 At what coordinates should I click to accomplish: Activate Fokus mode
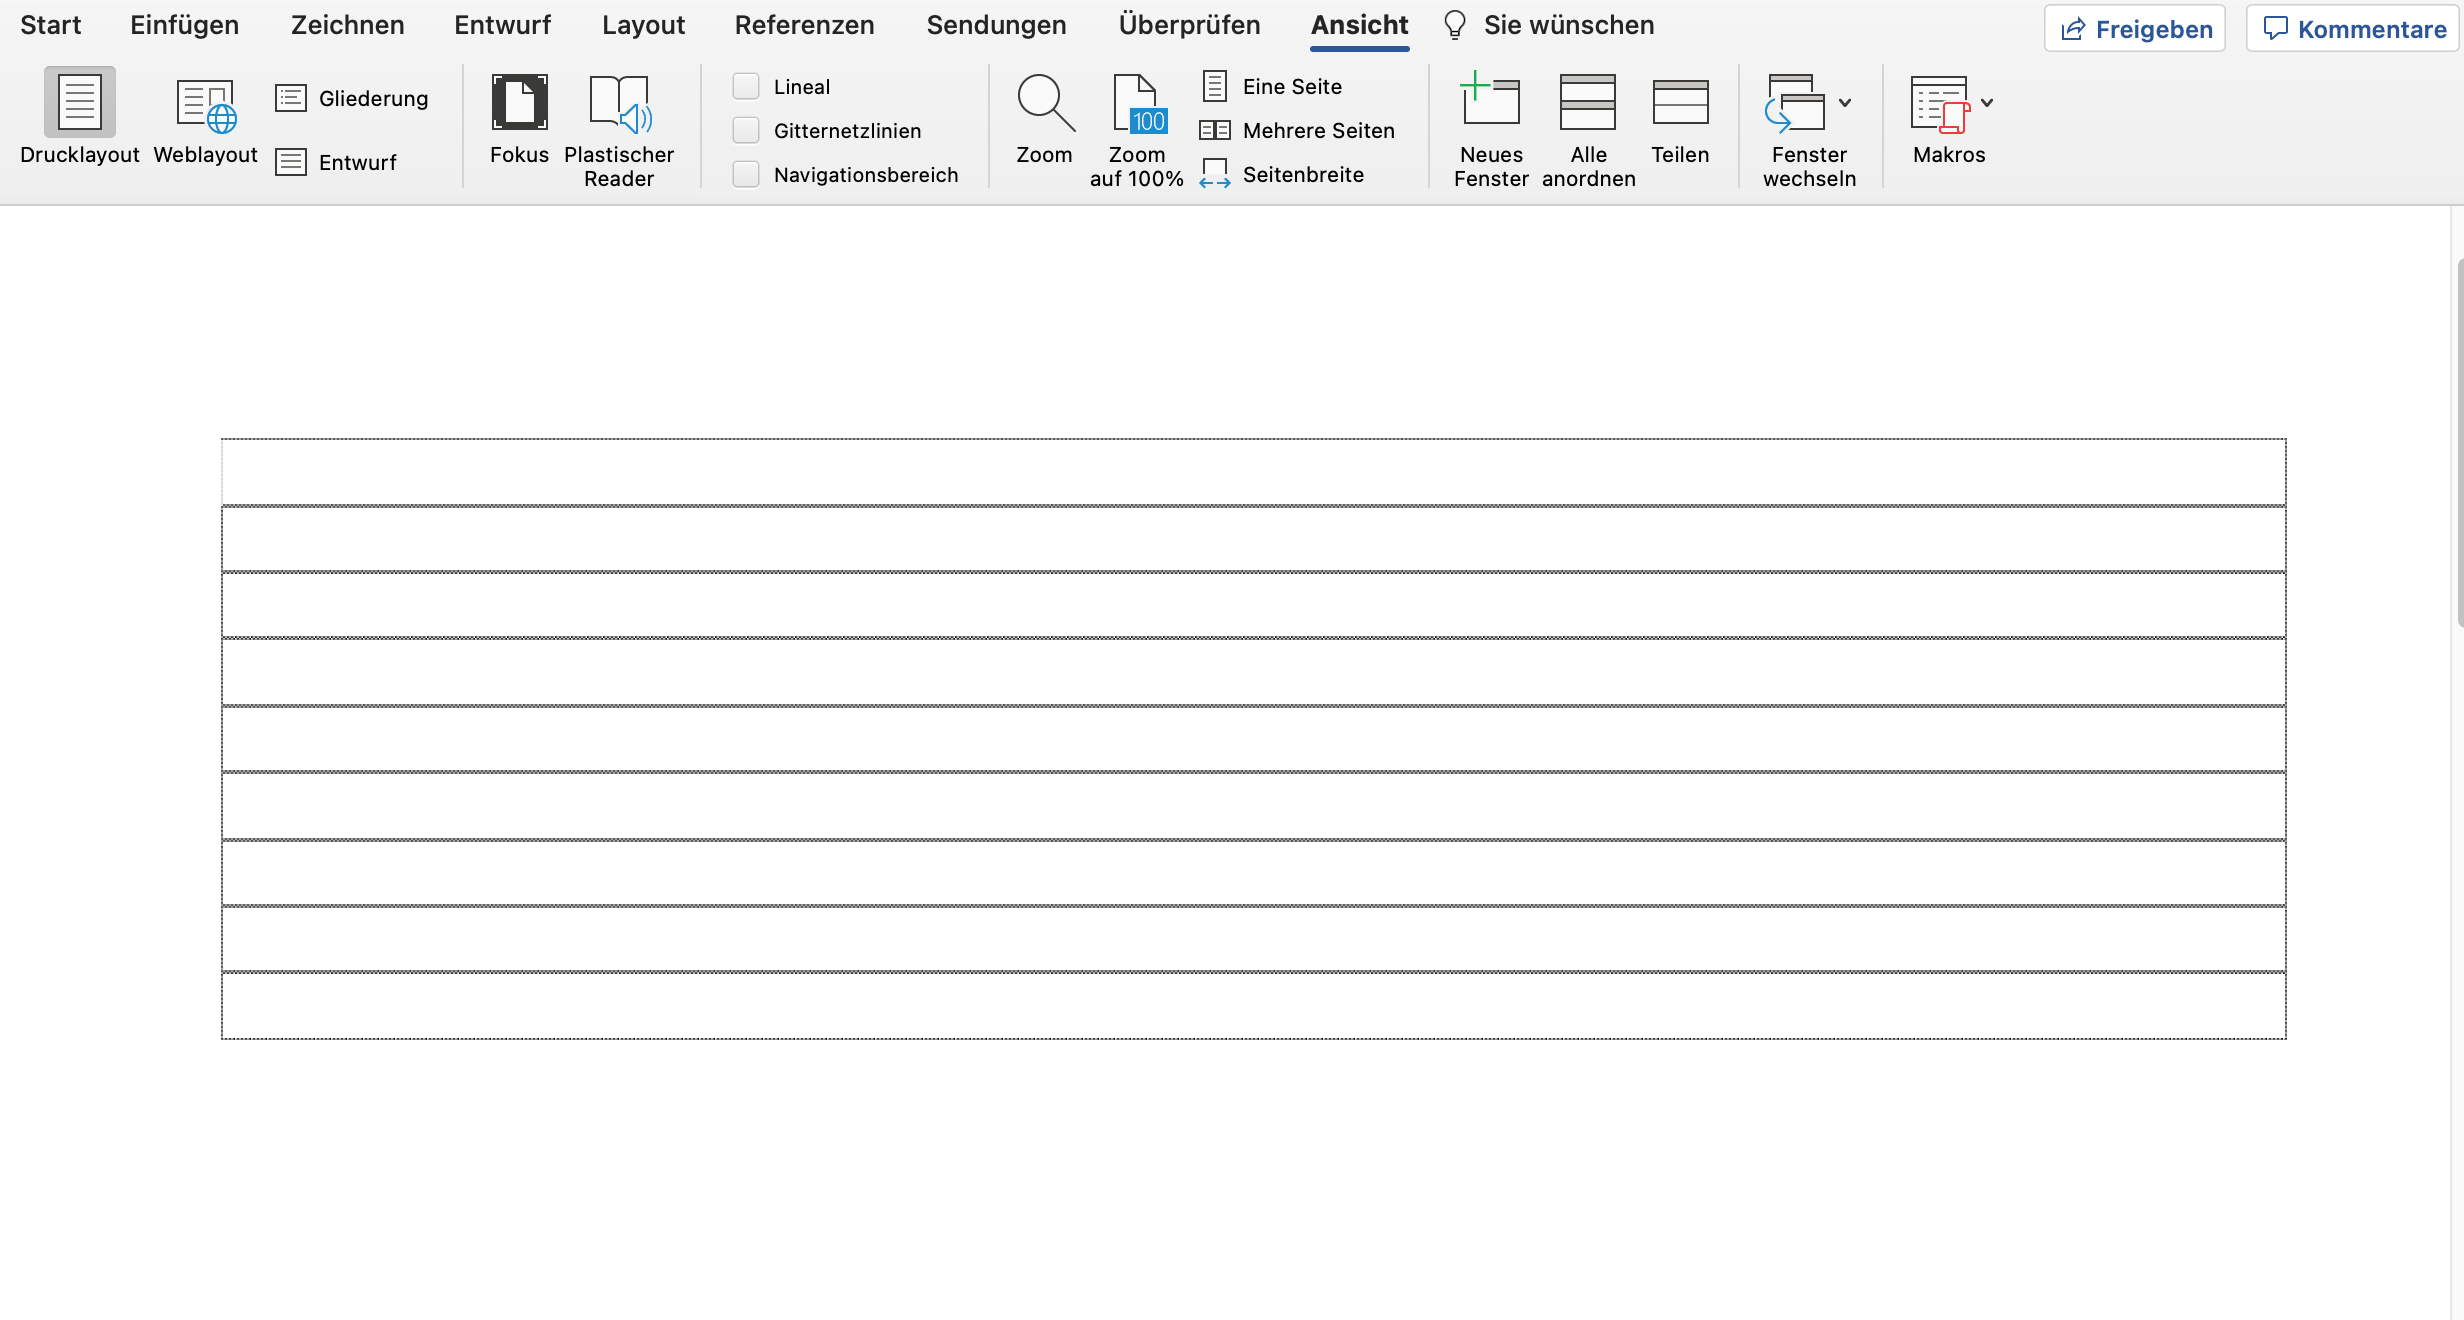(520, 120)
